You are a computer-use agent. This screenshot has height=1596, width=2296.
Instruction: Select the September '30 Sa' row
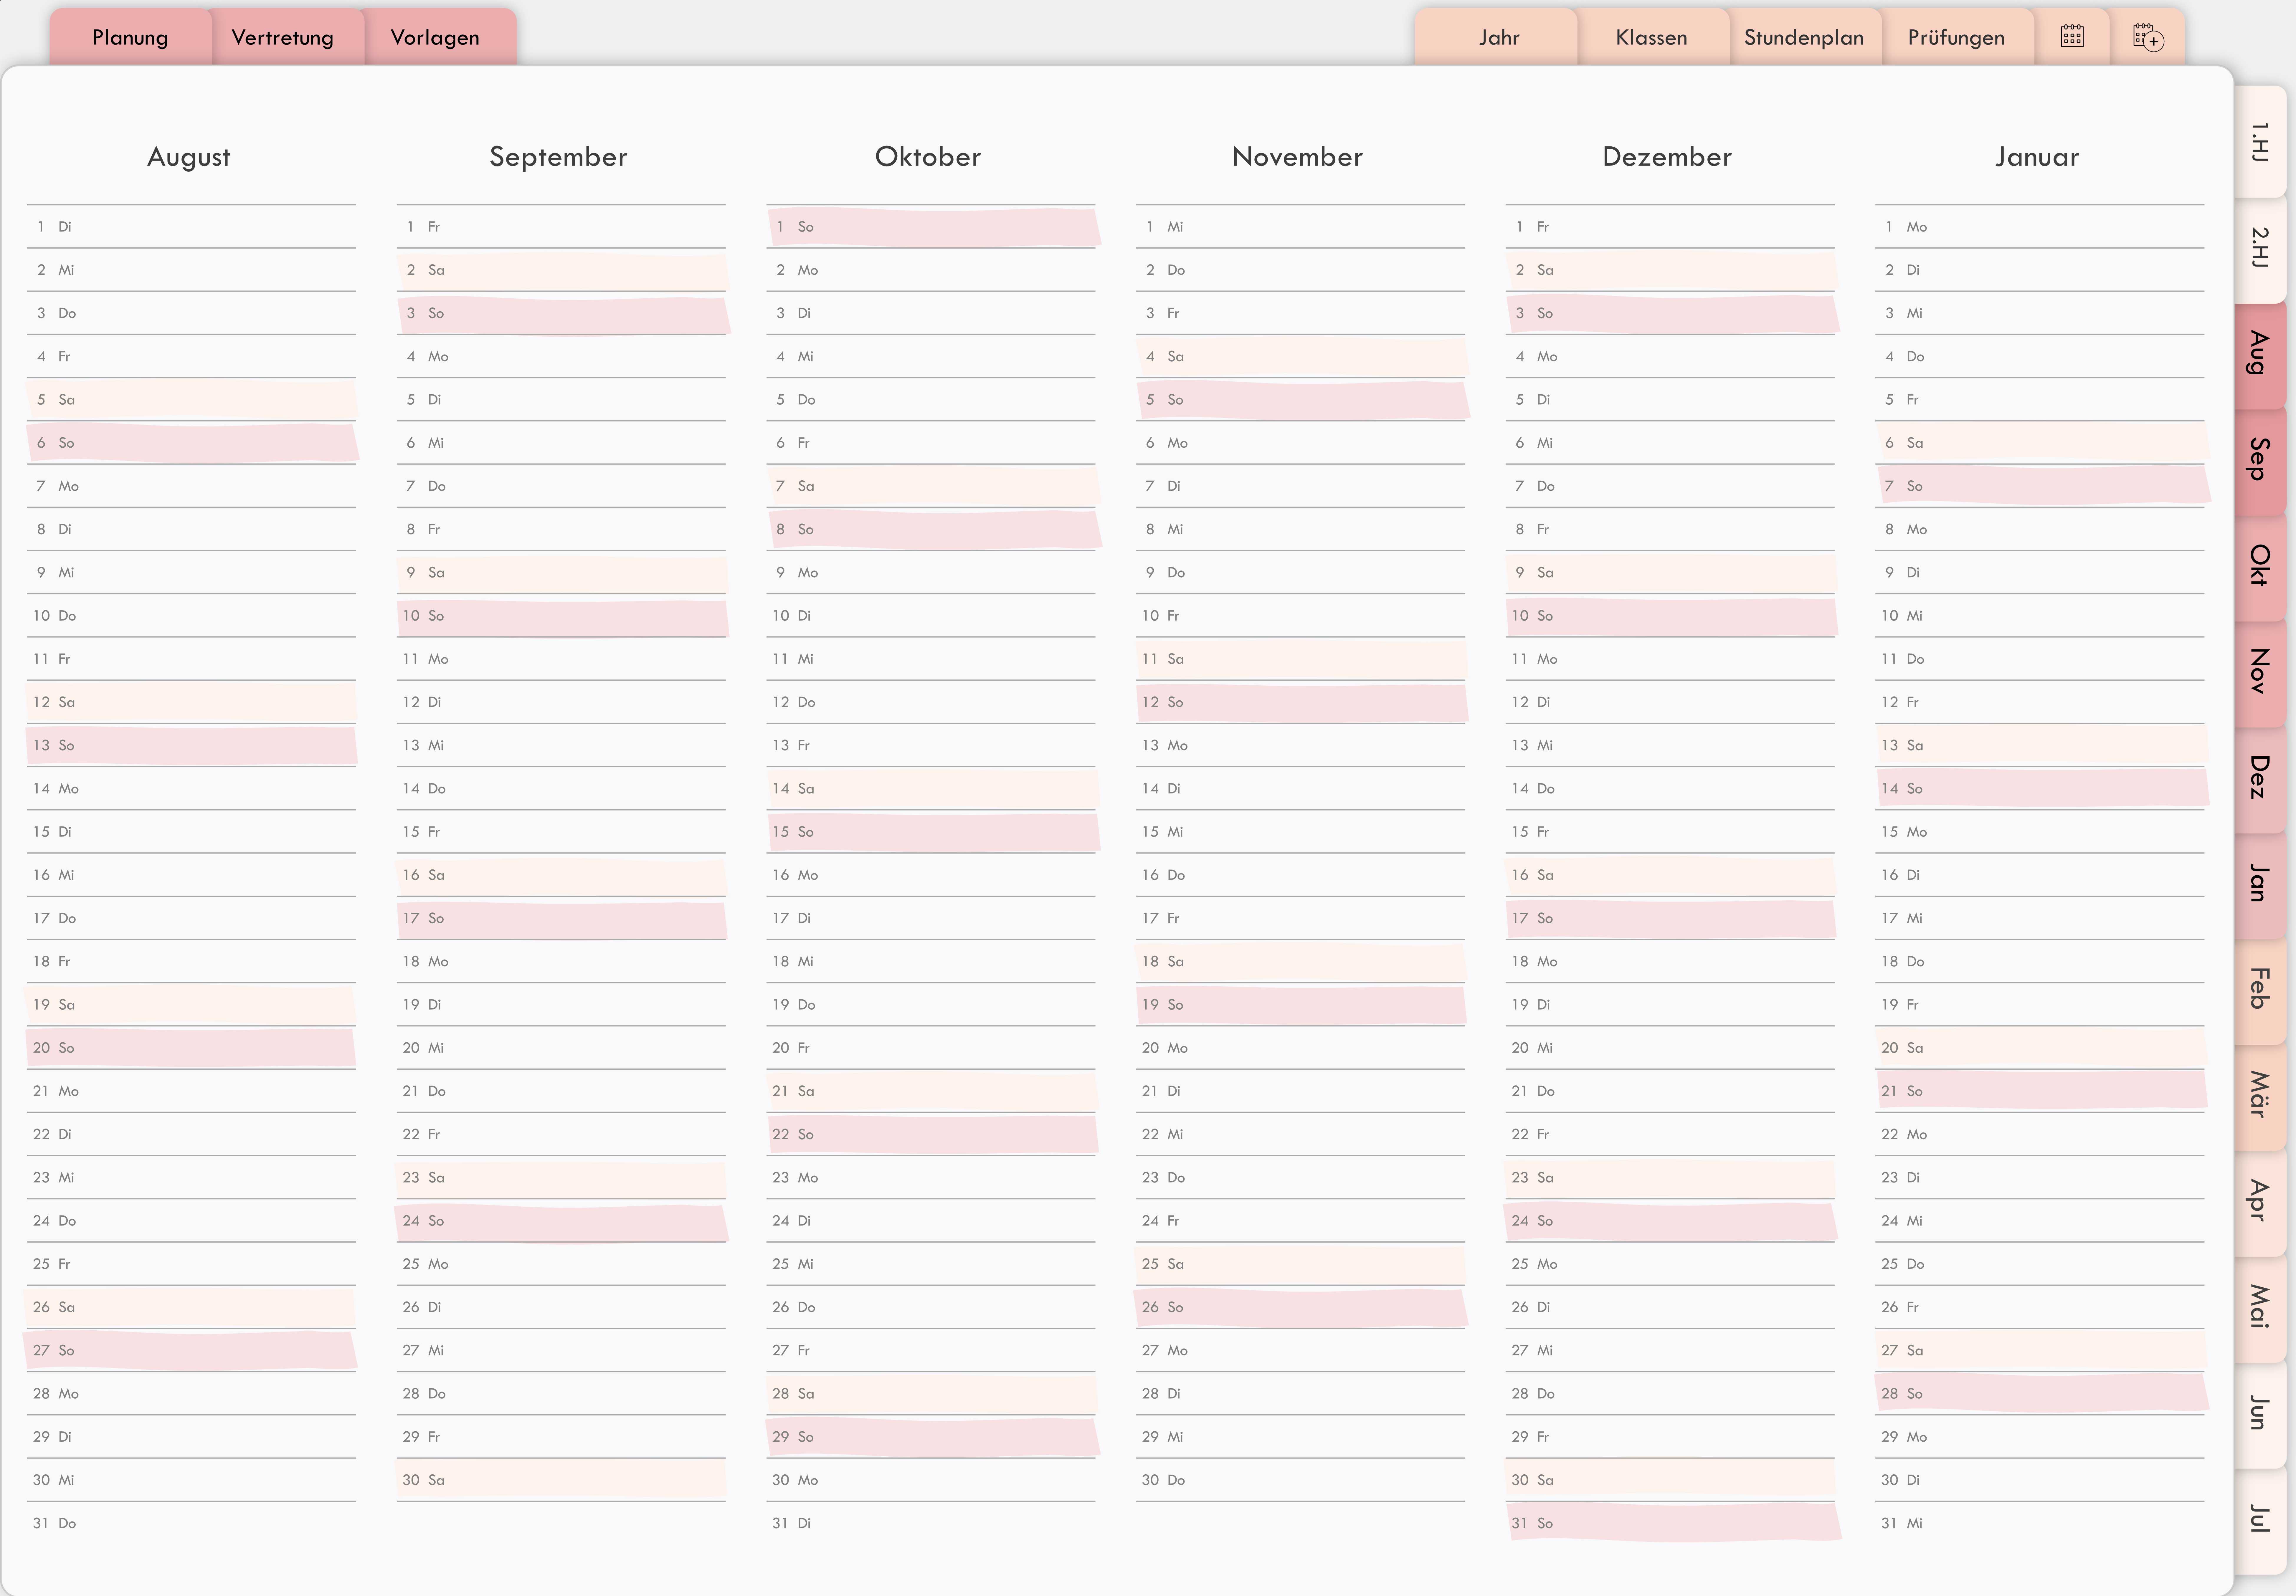(x=561, y=1480)
